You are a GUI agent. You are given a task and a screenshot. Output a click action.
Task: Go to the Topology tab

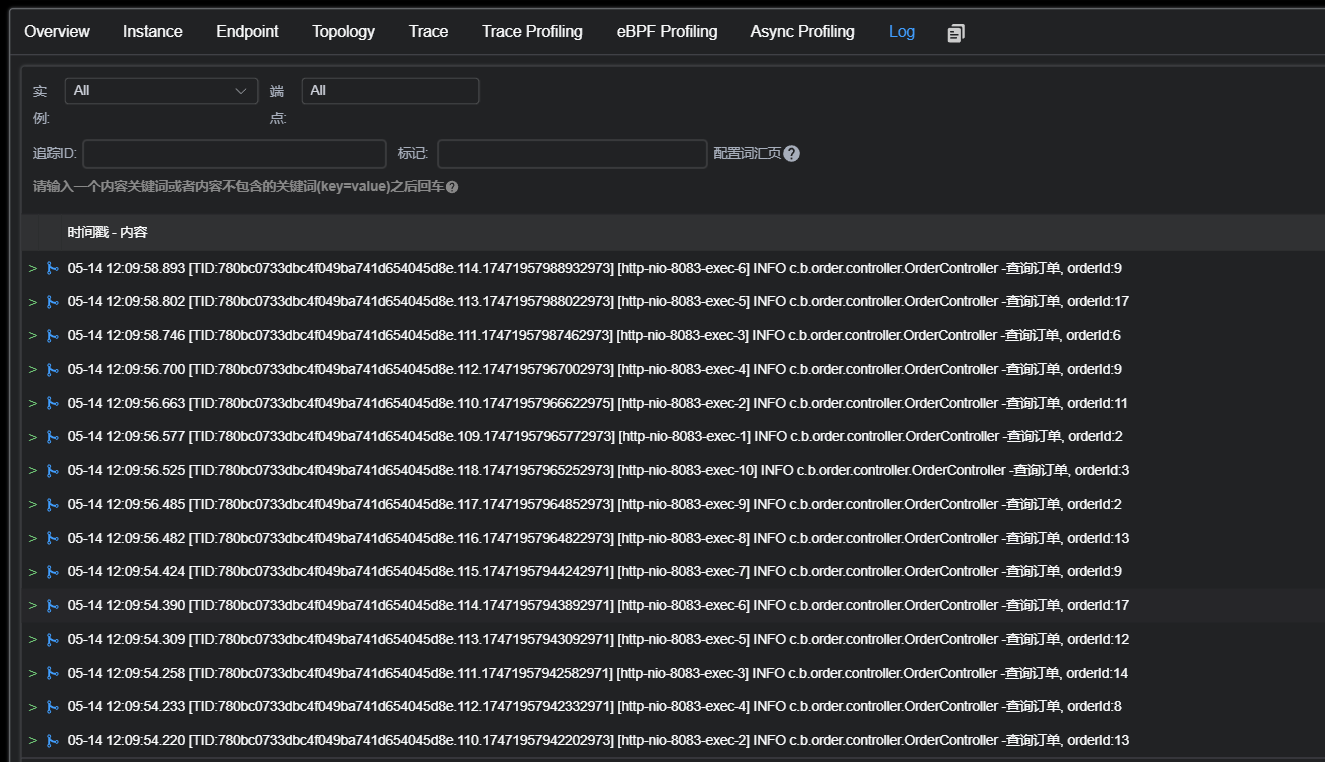point(343,32)
